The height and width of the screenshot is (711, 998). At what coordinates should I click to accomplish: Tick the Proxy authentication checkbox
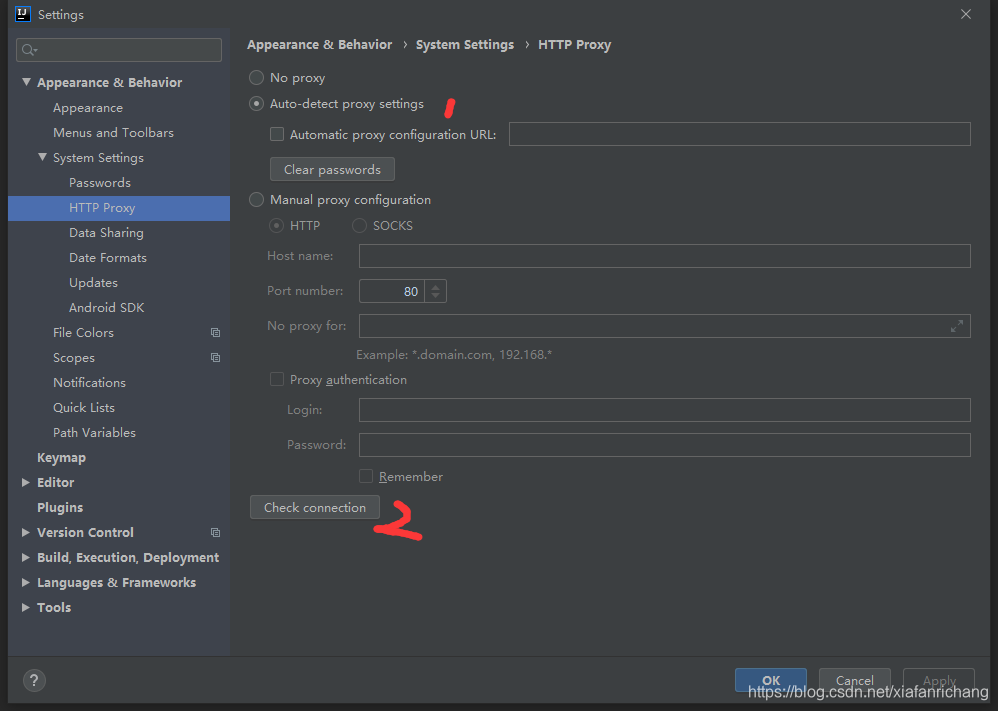(x=277, y=379)
